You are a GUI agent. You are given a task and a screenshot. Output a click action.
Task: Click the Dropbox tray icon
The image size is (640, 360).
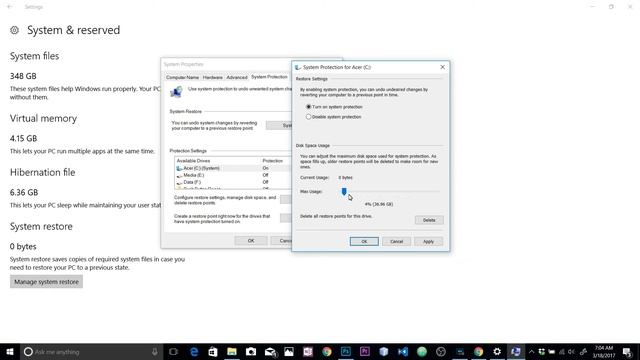[542, 351]
